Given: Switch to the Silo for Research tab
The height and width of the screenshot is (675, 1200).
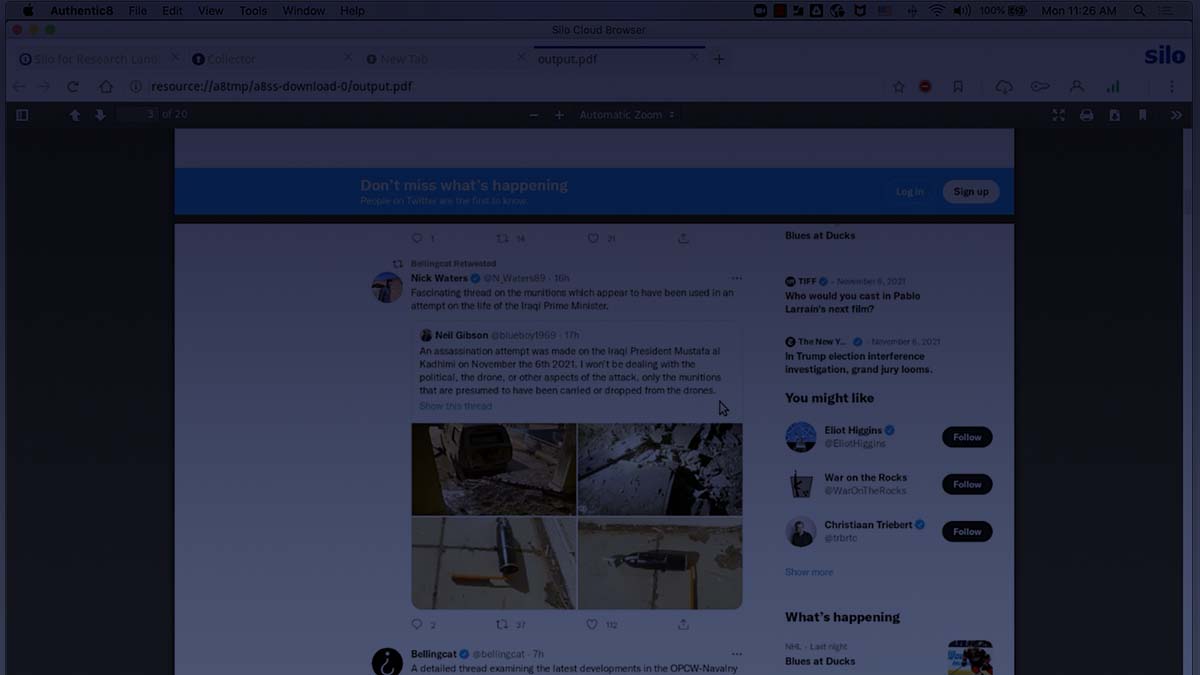Looking at the screenshot, I should [x=95, y=59].
